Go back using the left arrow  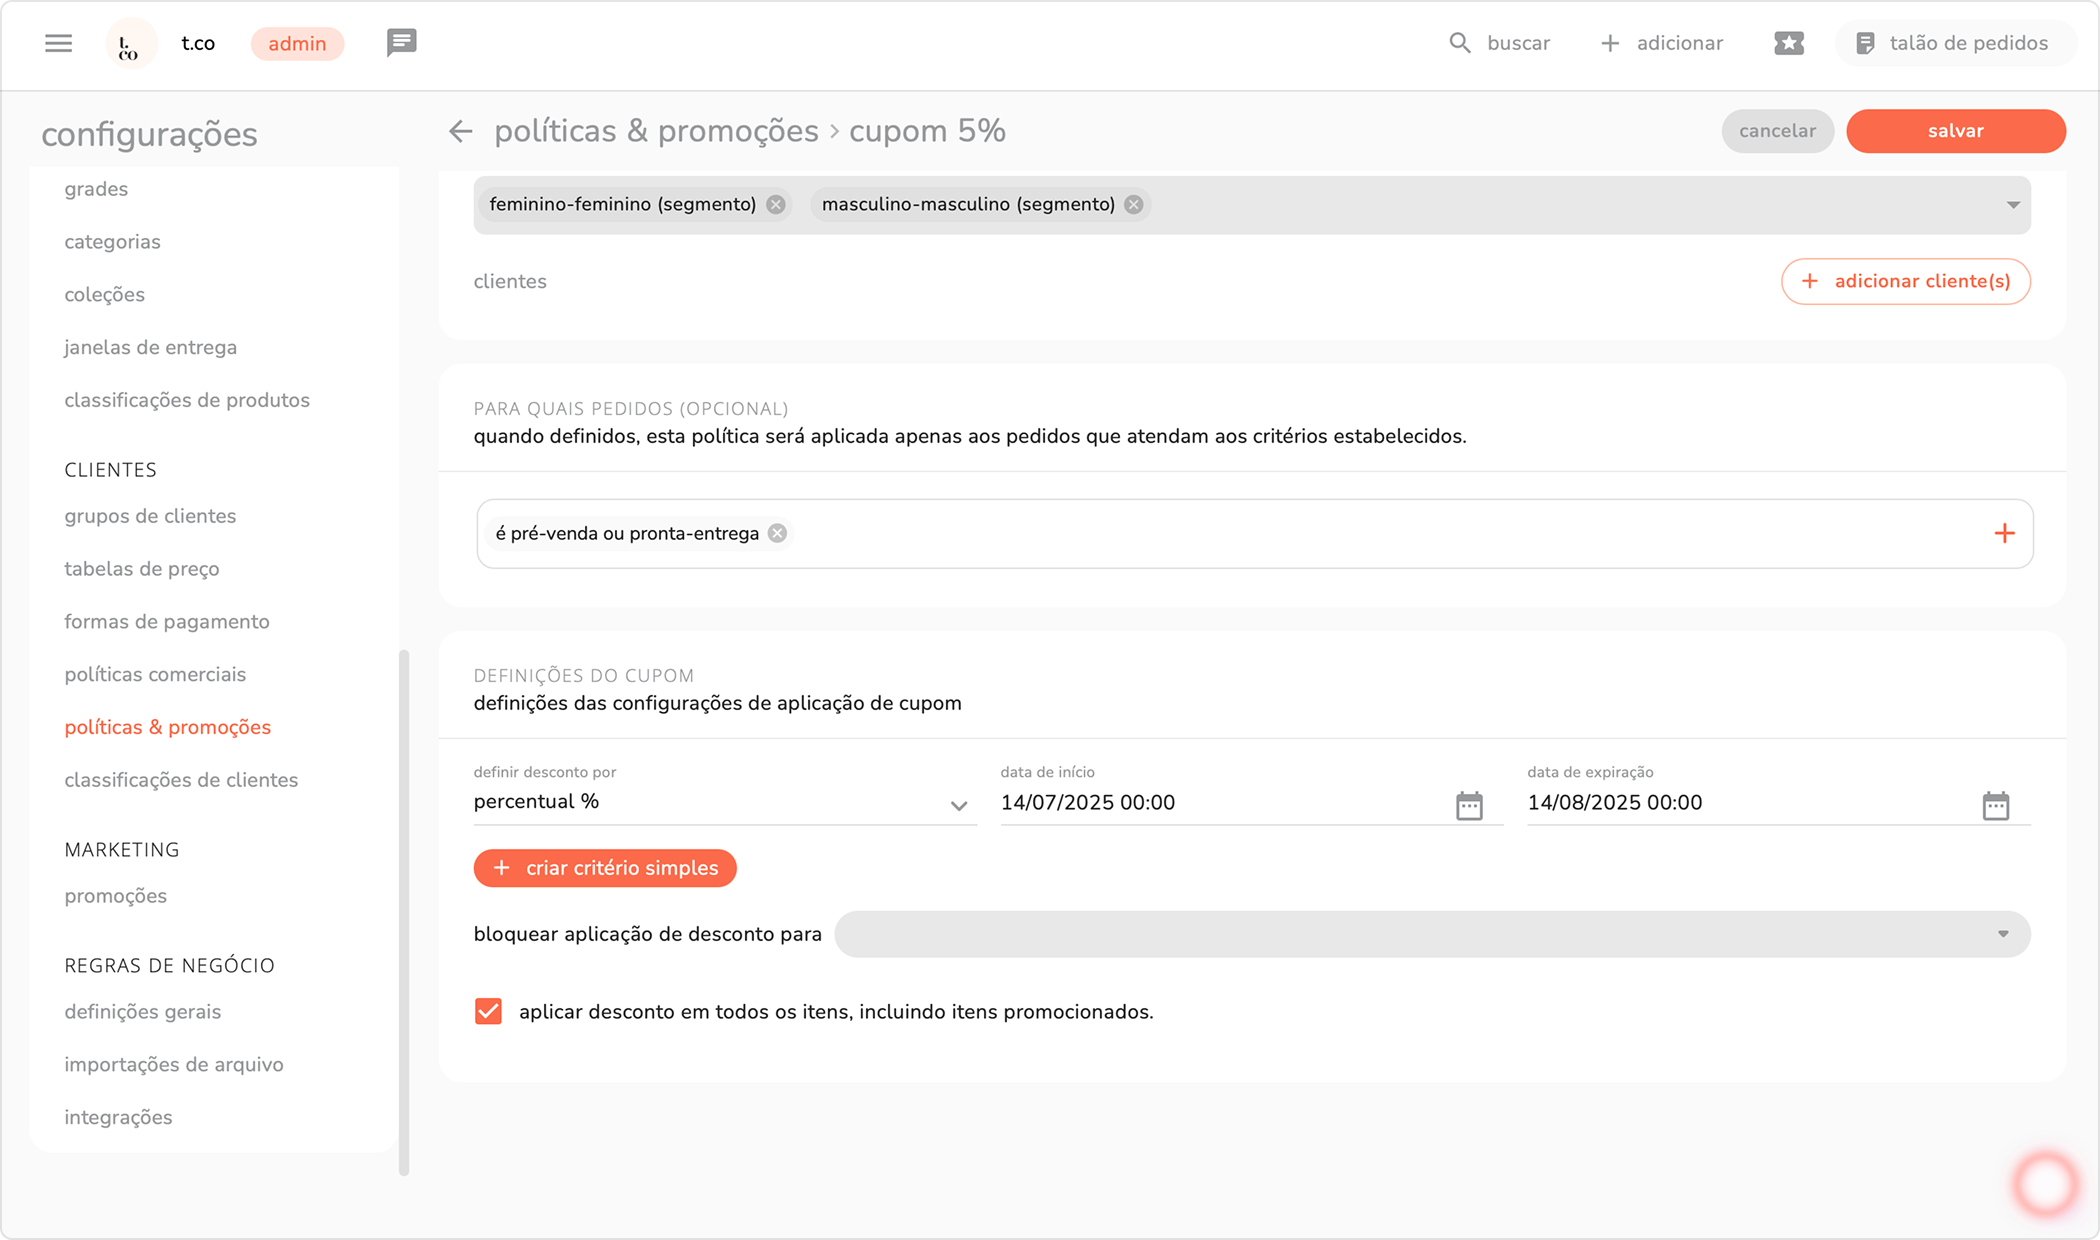(460, 131)
